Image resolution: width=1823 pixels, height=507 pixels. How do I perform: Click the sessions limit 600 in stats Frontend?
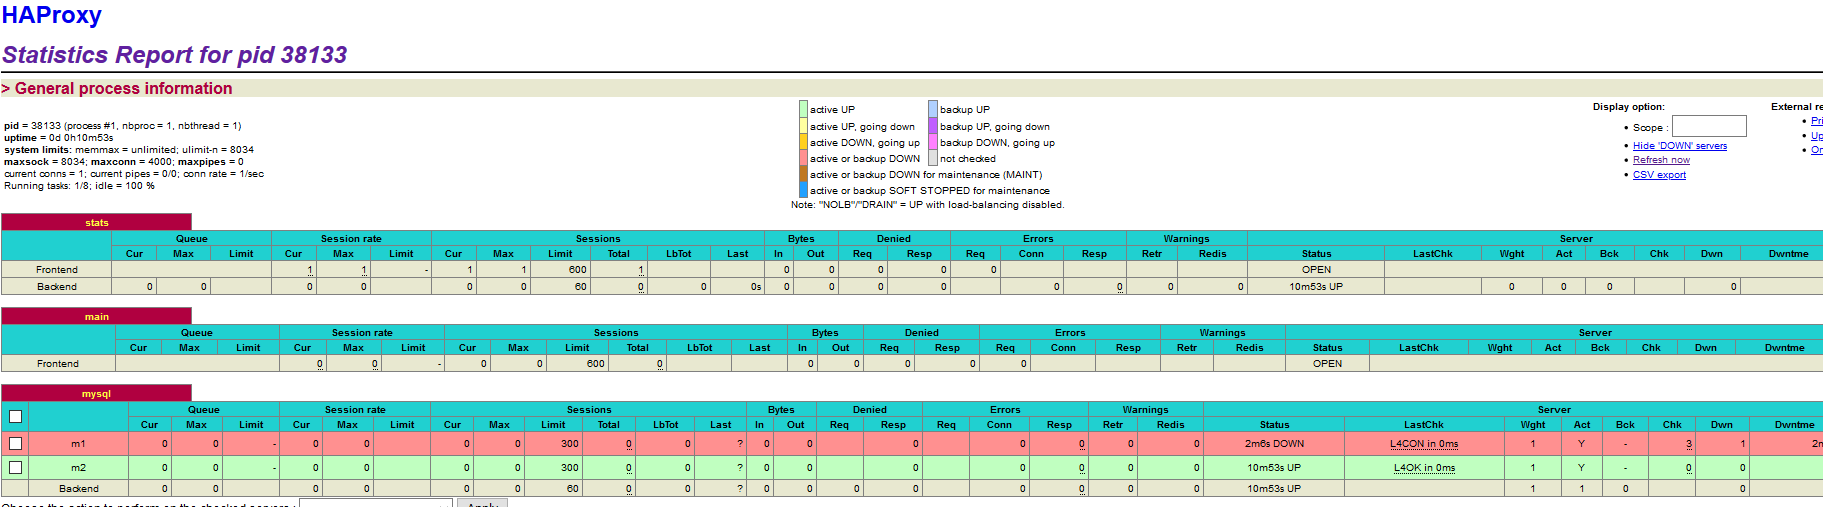pyautogui.click(x=577, y=269)
